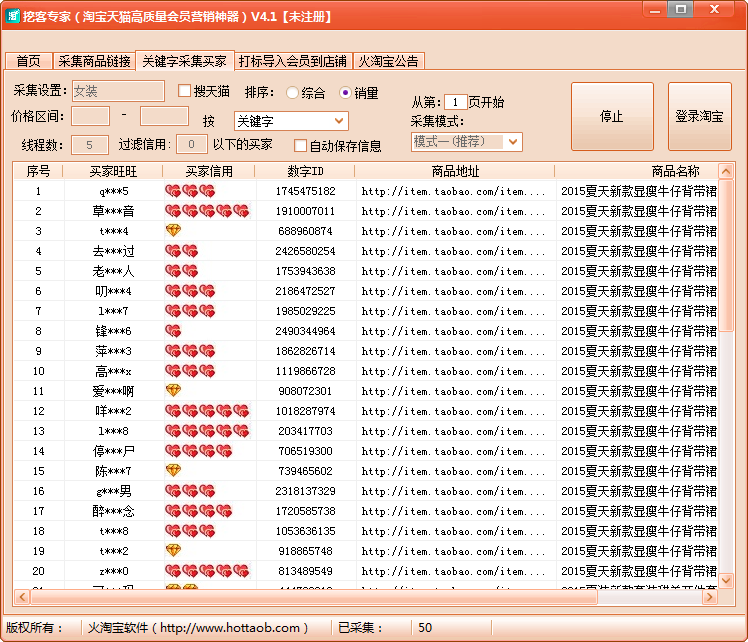Click diamond credit icon for t***2
Screen dimensions: 748x642
(173, 551)
